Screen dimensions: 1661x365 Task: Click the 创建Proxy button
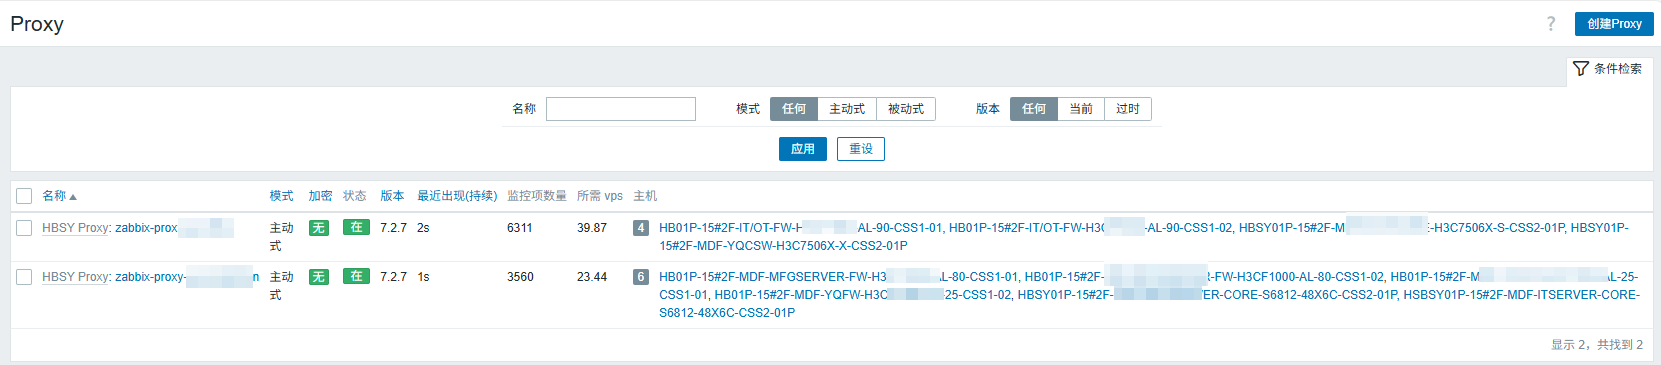[1614, 24]
